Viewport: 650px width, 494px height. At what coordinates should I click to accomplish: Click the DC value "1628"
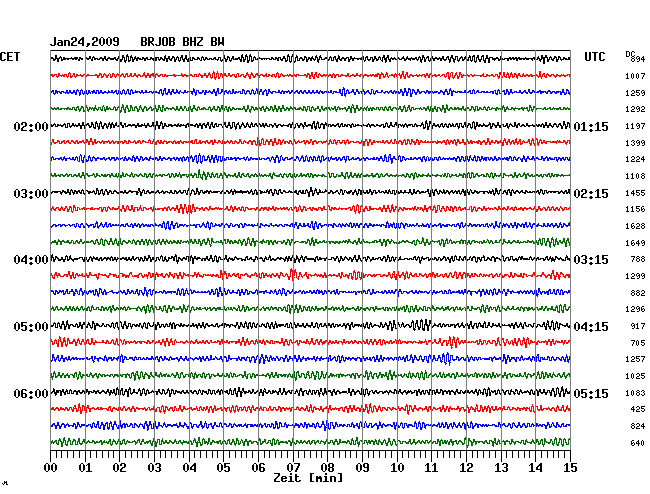coord(635,226)
